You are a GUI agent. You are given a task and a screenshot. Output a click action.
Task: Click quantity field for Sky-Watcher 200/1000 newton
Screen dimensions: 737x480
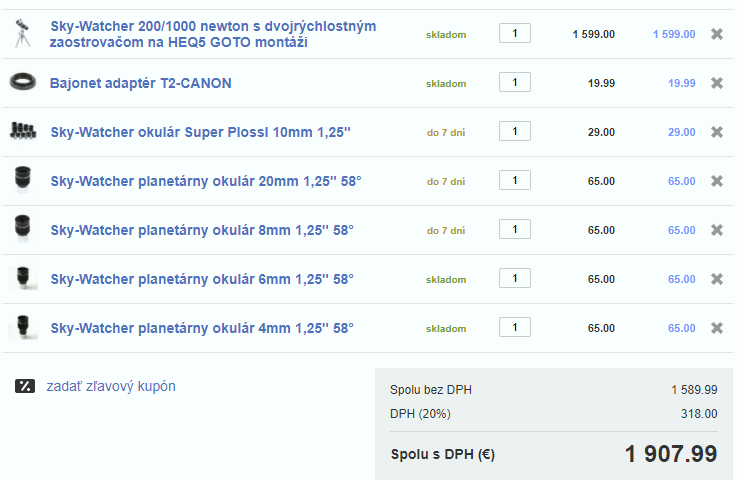click(514, 33)
